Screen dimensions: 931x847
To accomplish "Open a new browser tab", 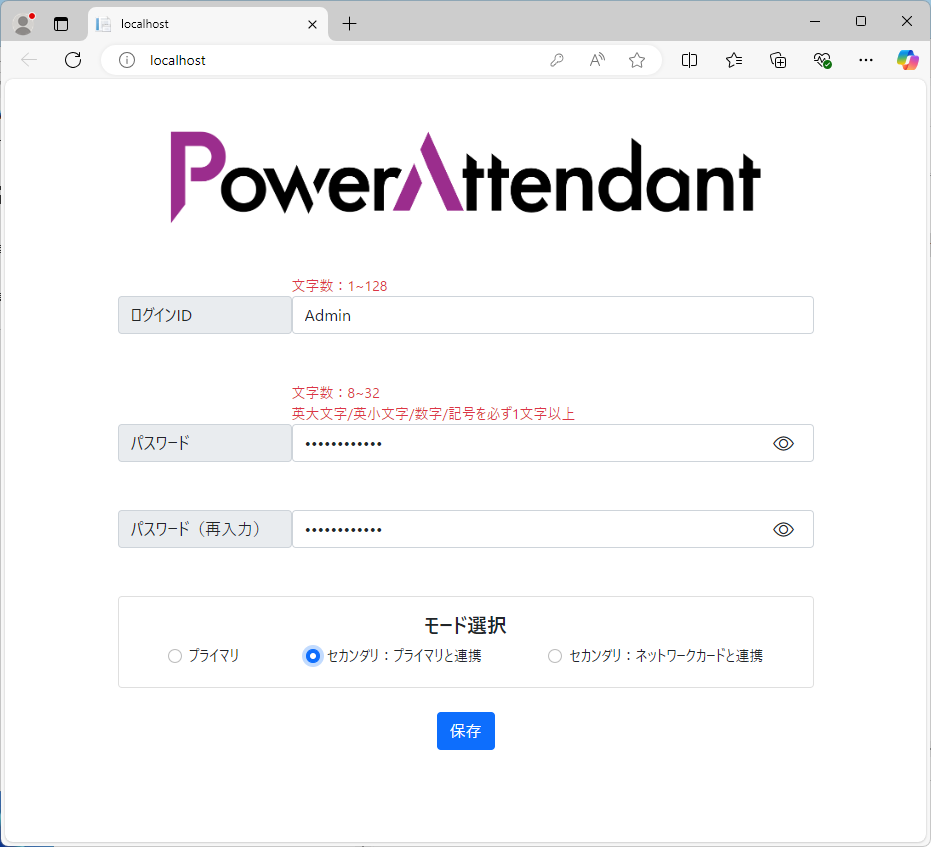I will [x=349, y=24].
